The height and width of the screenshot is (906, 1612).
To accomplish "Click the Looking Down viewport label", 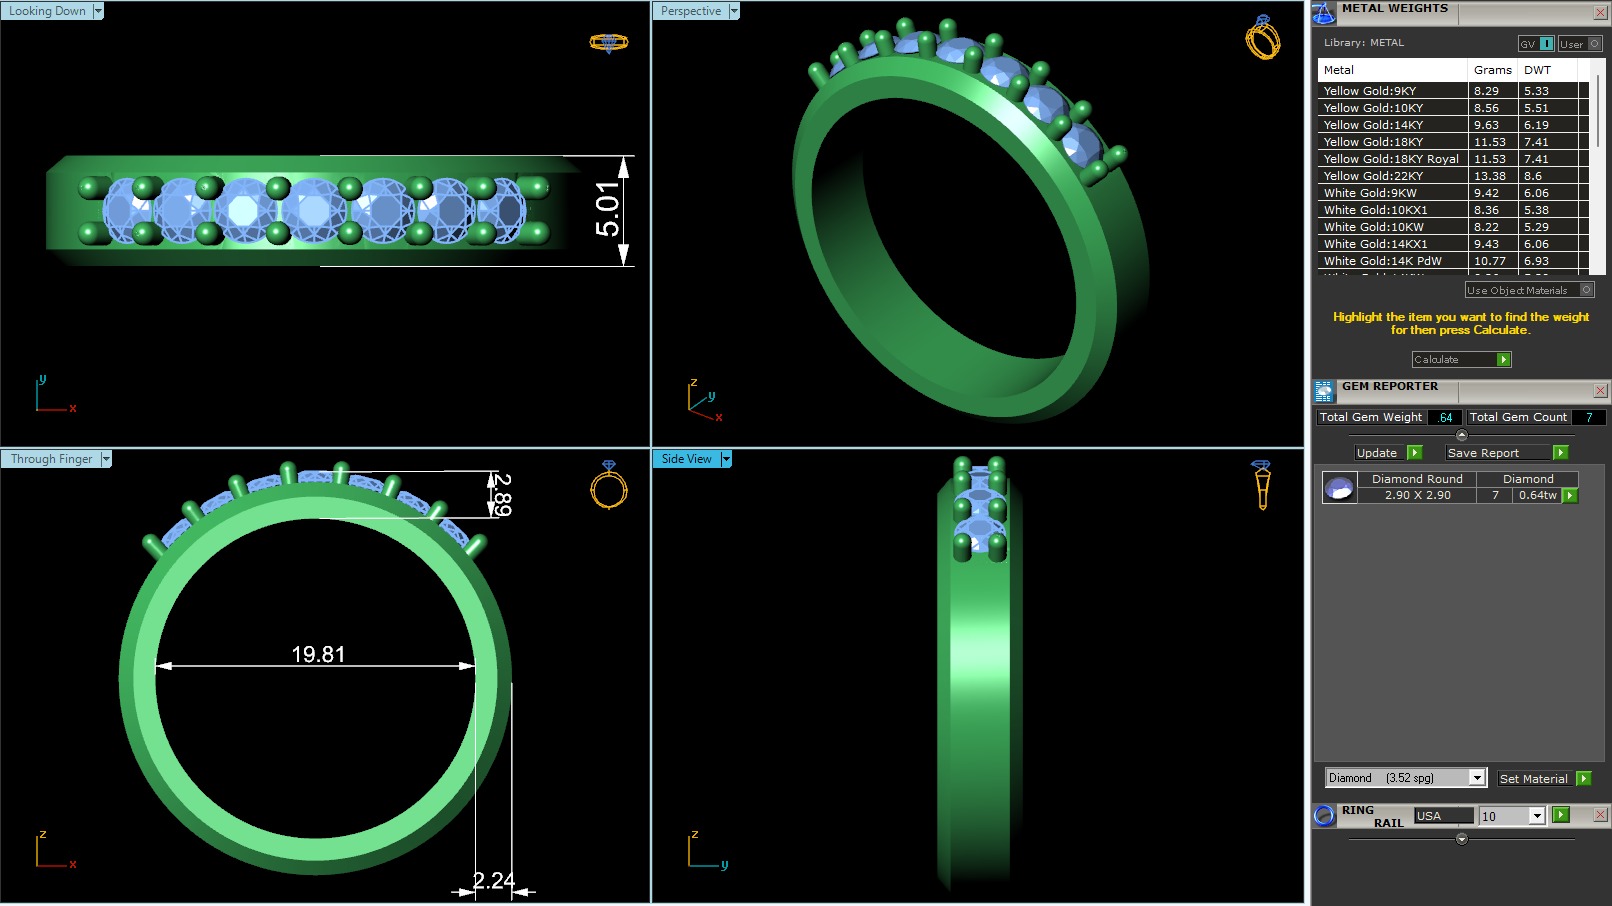I will (47, 11).
